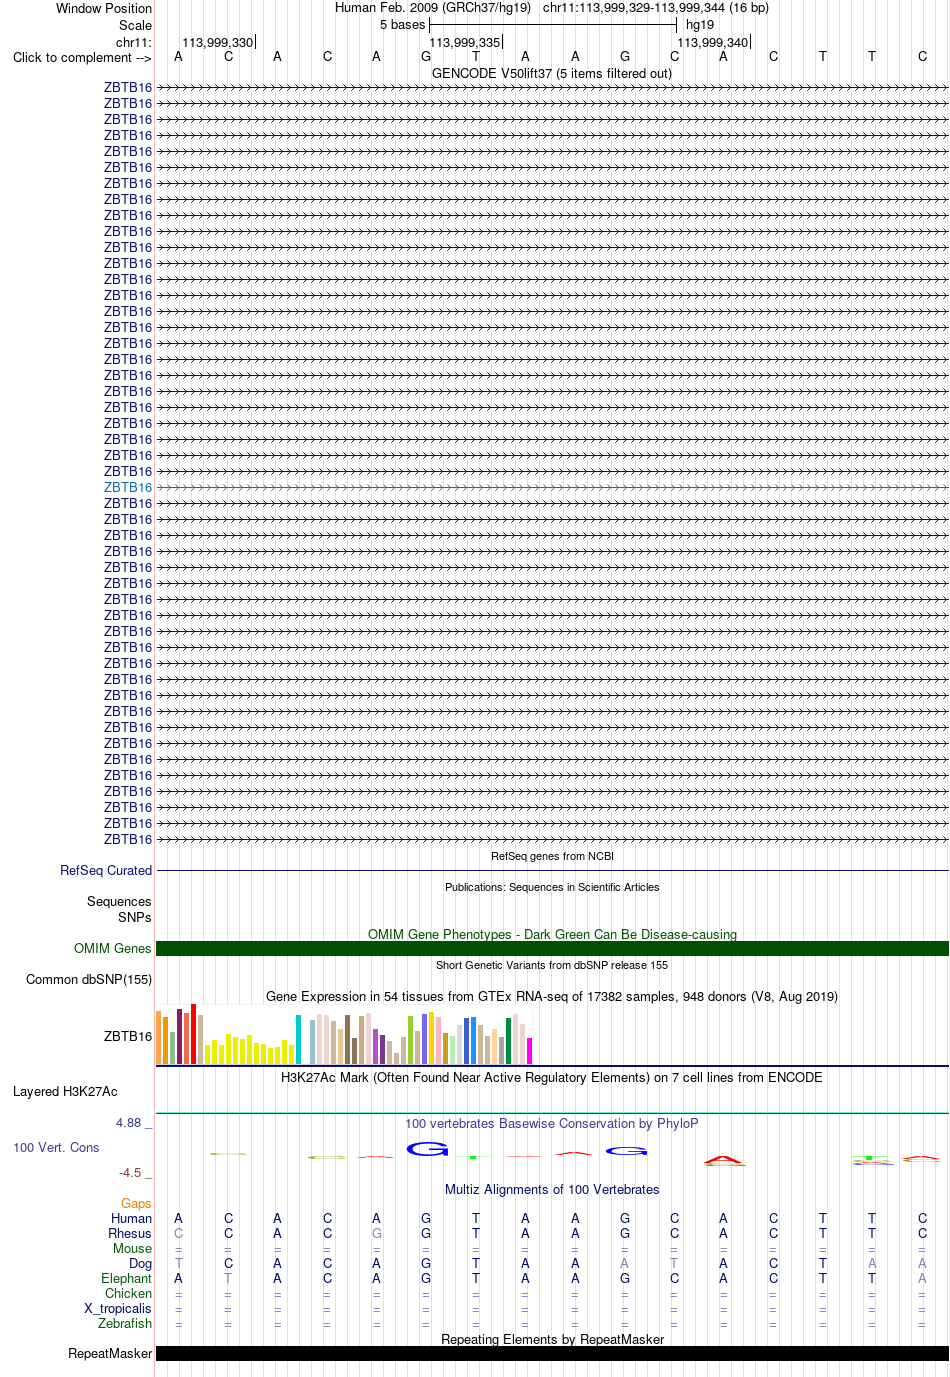This screenshot has height=1377, width=950.
Task: Click the Human Feb. 2009 (GRCh37/hg19) heading
Action: (433, 8)
